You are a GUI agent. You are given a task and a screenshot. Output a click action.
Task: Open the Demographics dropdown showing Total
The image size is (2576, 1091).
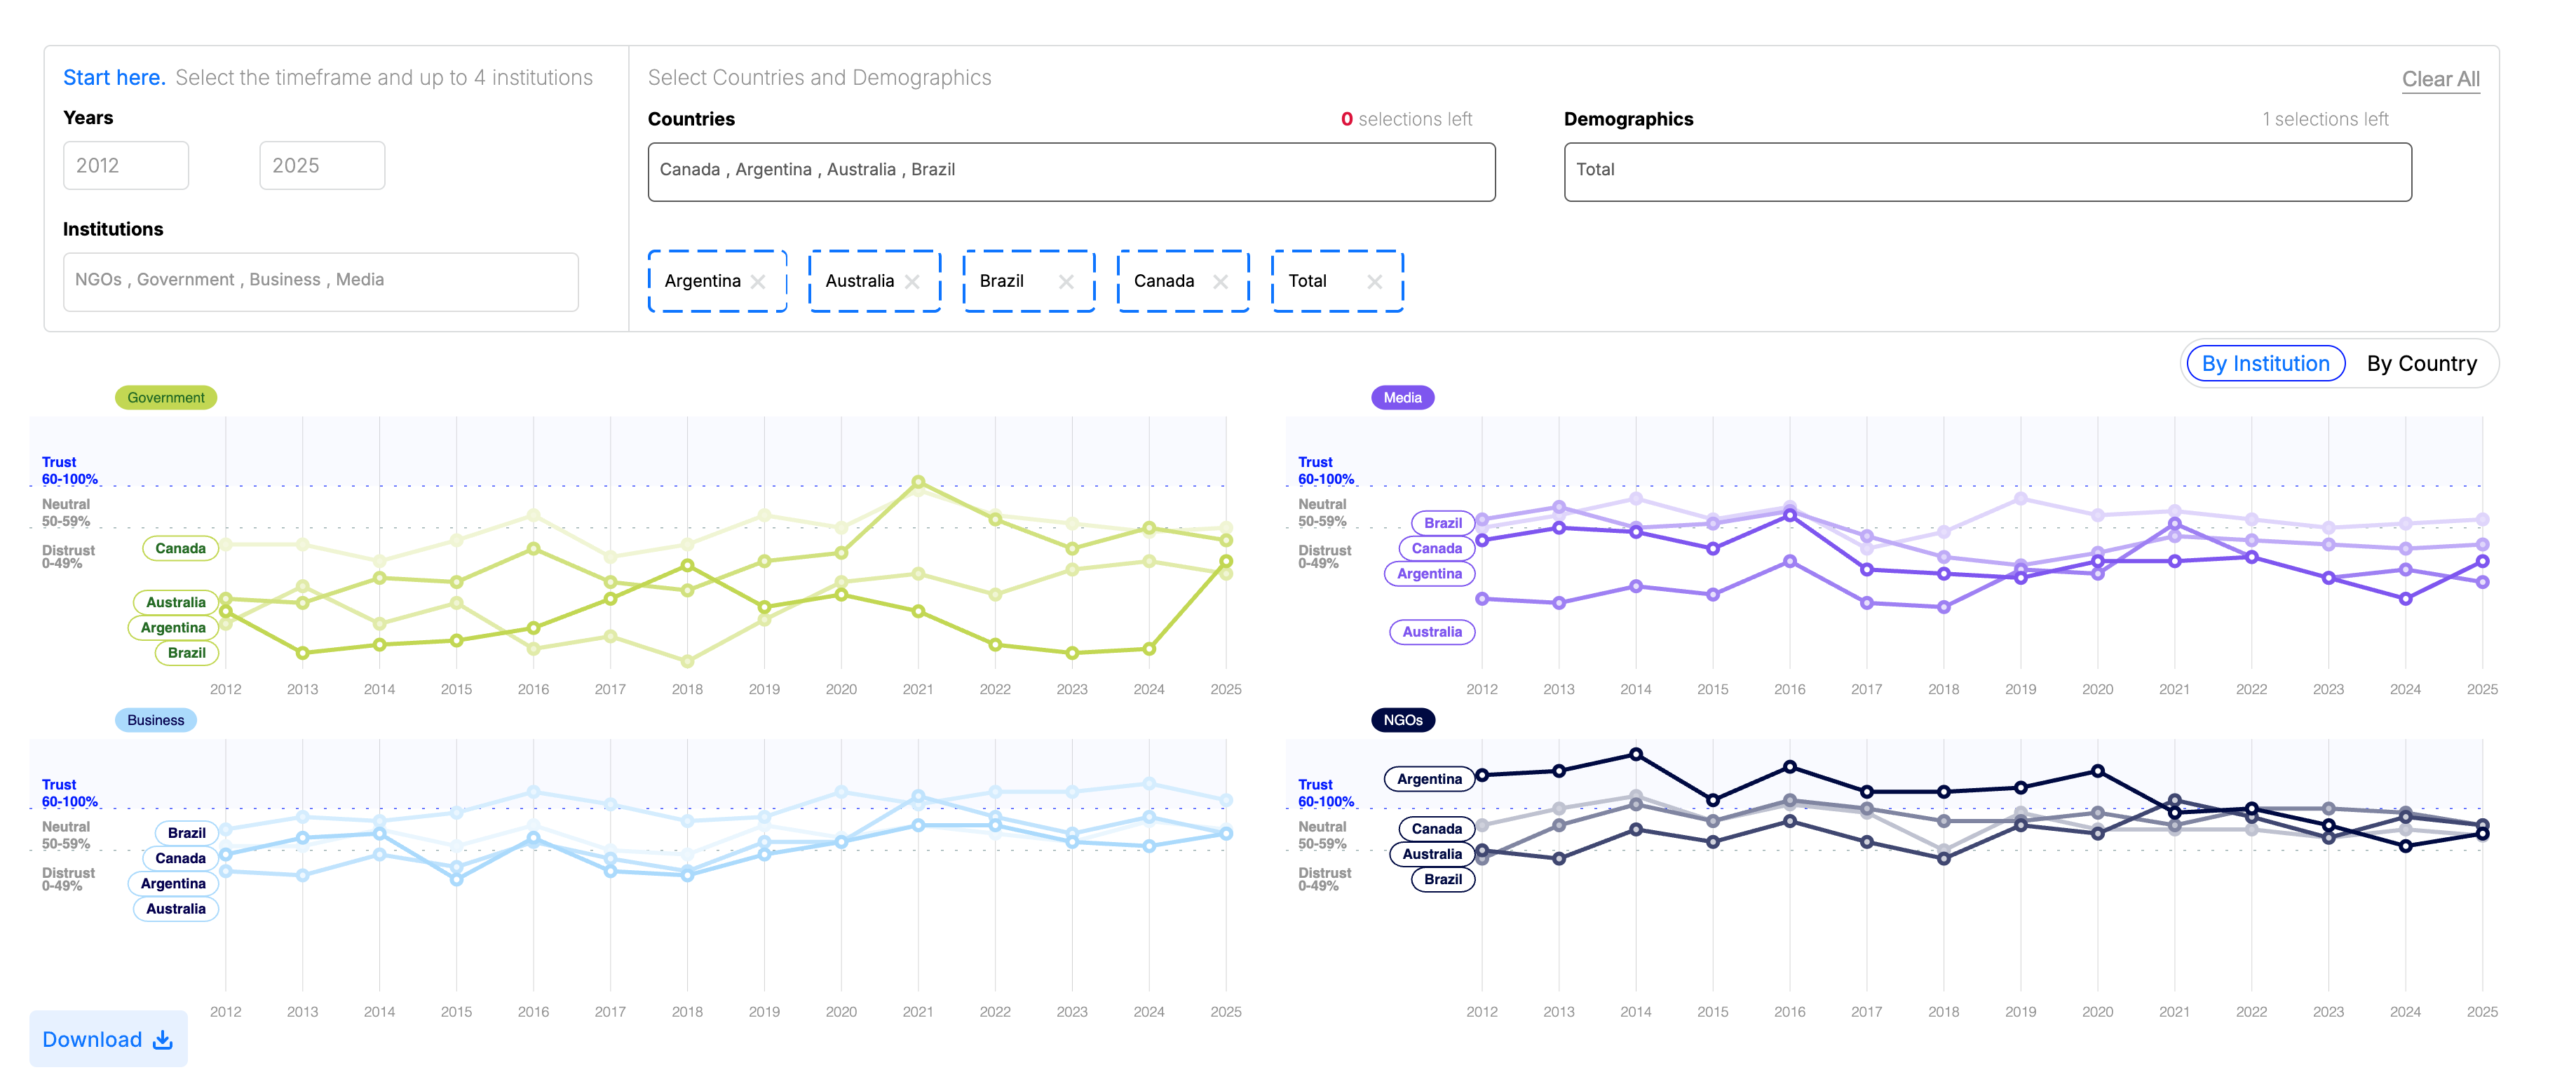coord(1987,171)
